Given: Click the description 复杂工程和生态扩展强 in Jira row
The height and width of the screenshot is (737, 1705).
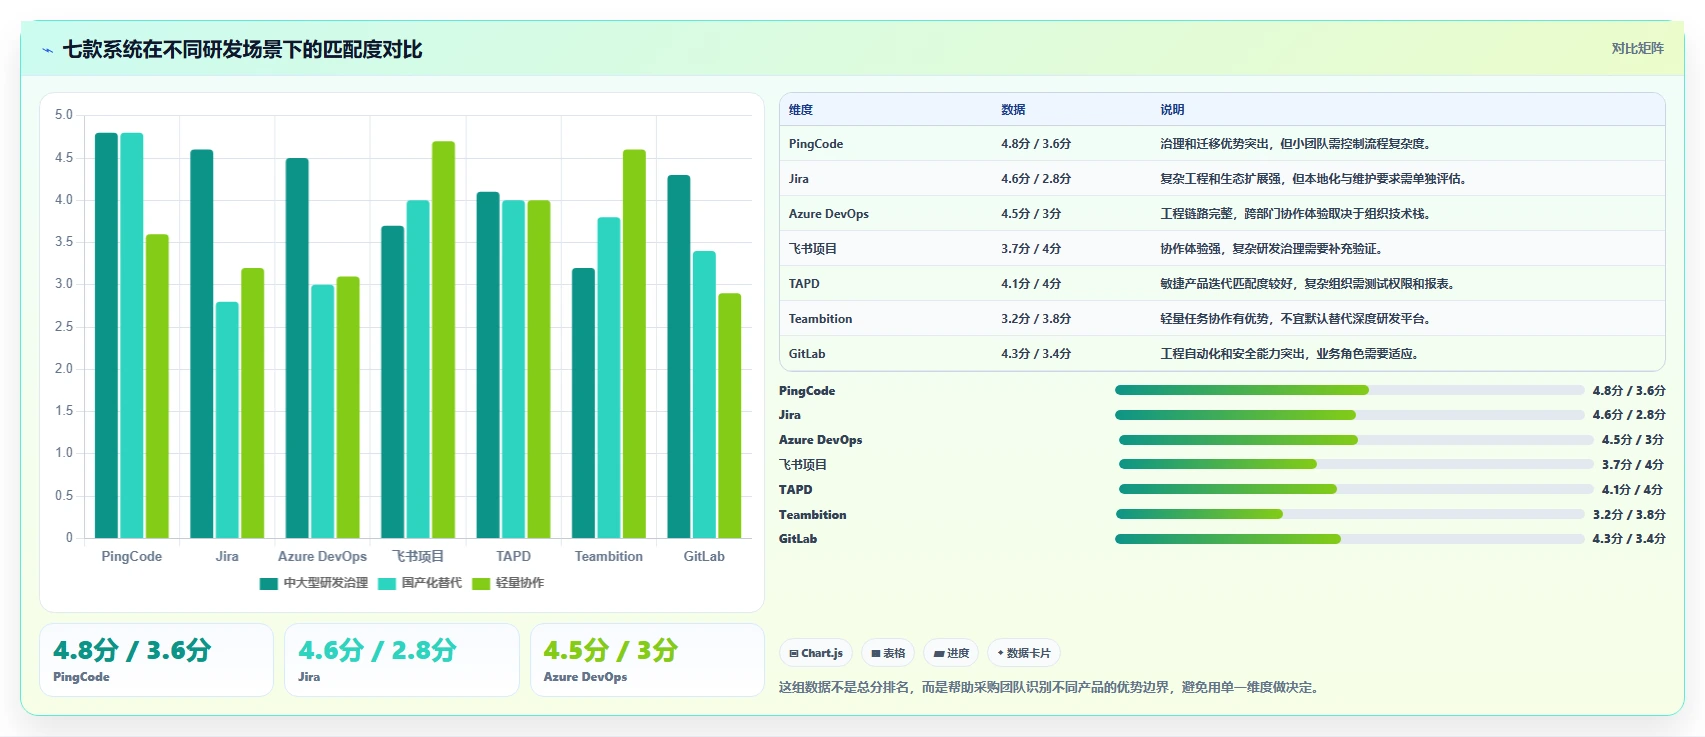Looking at the screenshot, I should [x=1315, y=179].
